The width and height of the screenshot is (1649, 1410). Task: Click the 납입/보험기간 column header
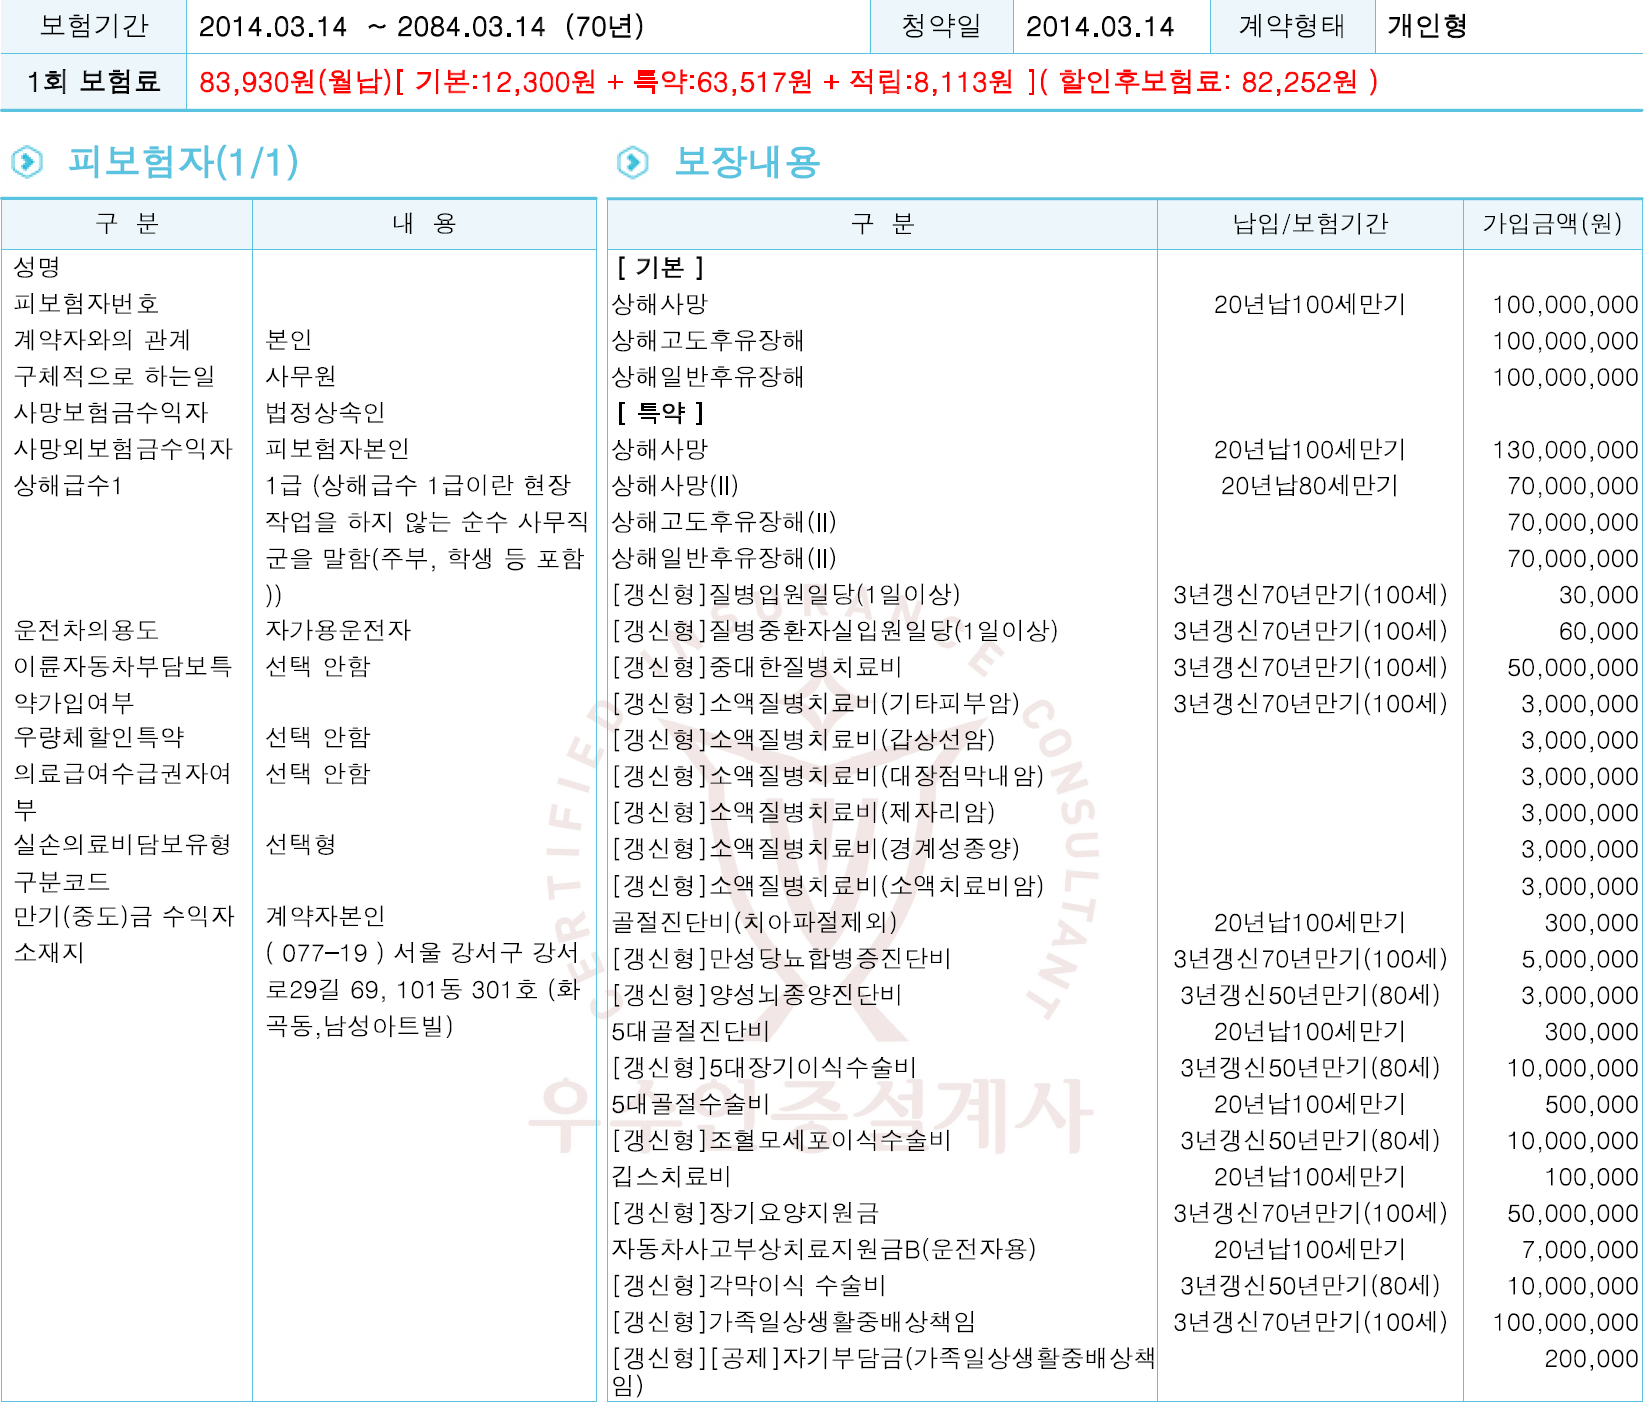point(1310,224)
